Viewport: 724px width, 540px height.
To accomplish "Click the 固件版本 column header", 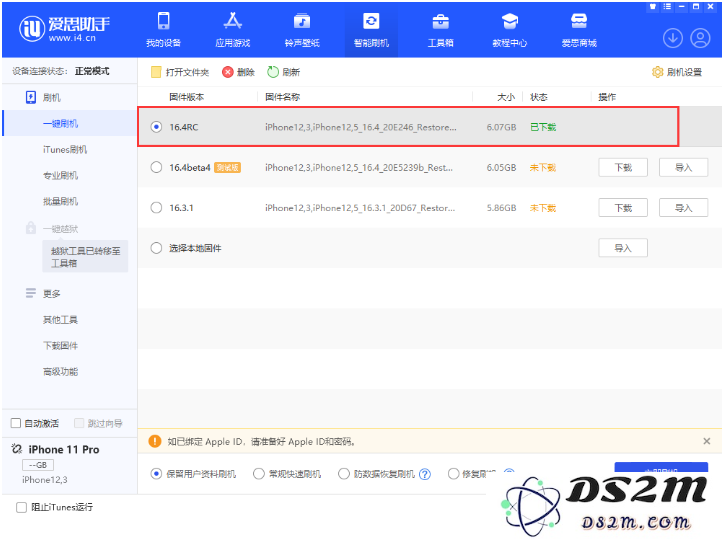I will (x=187, y=97).
